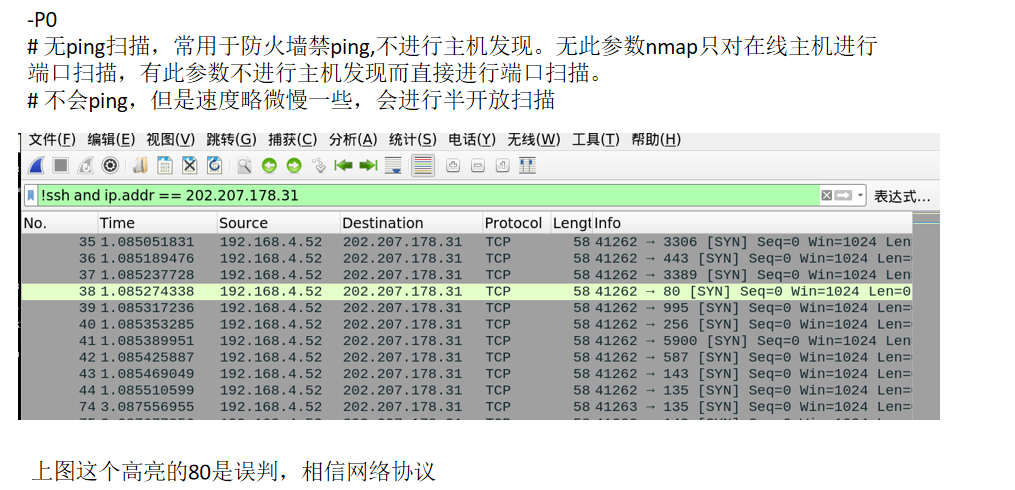Jump to the last packet
Image resolution: width=1015 pixels, height=490 pixels.
(x=368, y=166)
